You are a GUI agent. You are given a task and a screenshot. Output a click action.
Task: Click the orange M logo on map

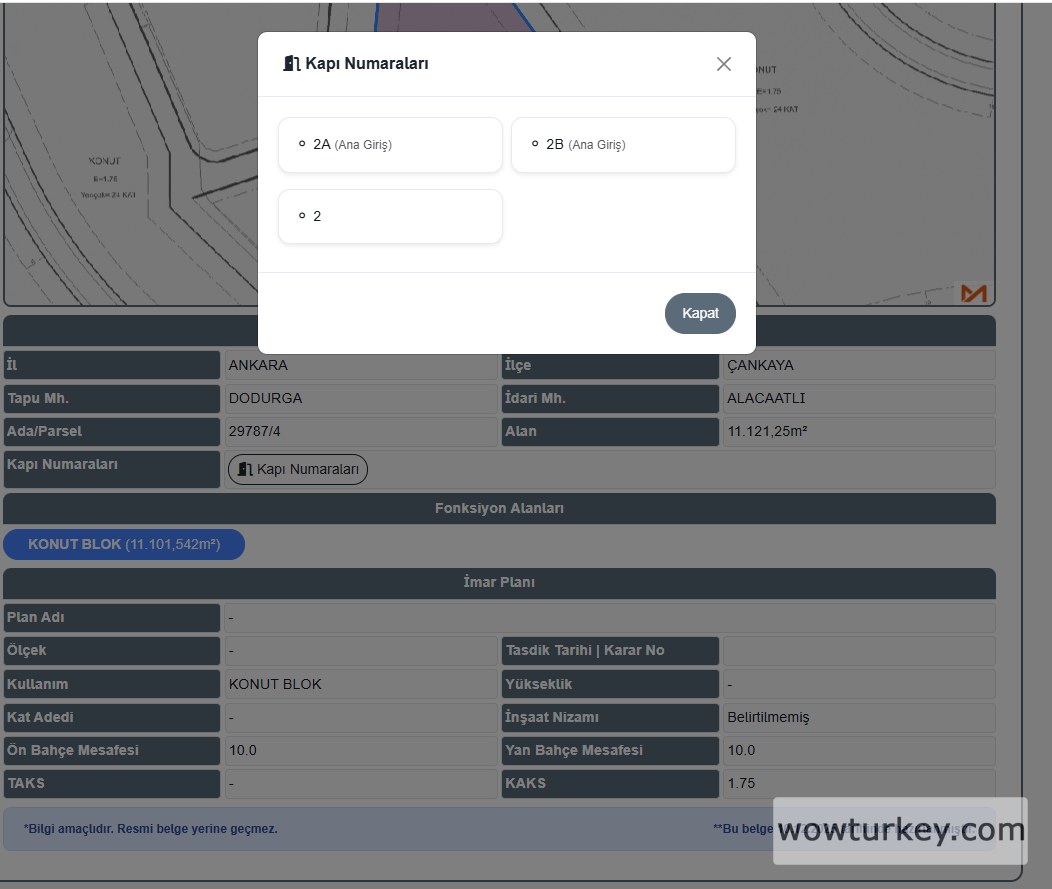pyautogui.click(x=973, y=293)
